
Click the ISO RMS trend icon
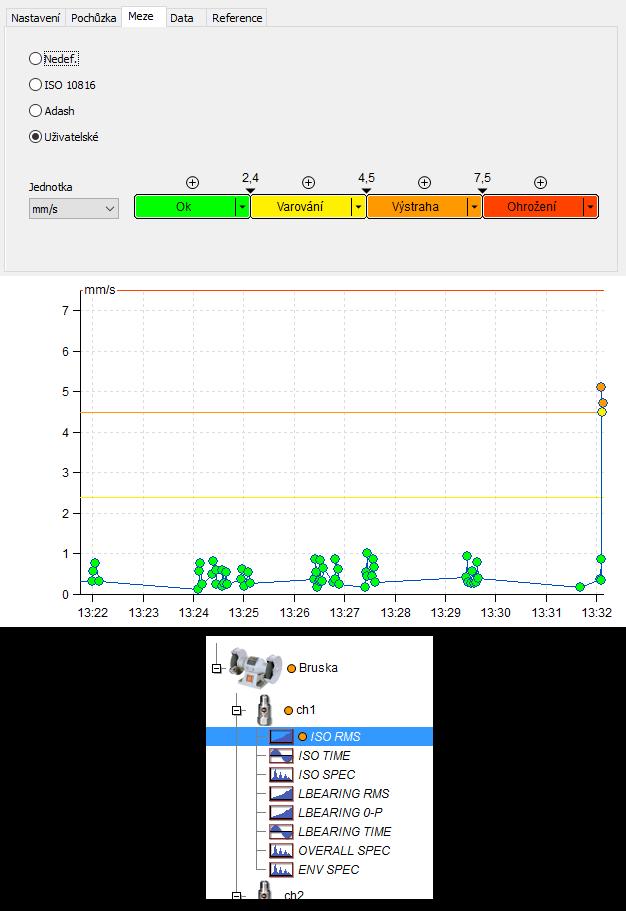click(x=281, y=737)
